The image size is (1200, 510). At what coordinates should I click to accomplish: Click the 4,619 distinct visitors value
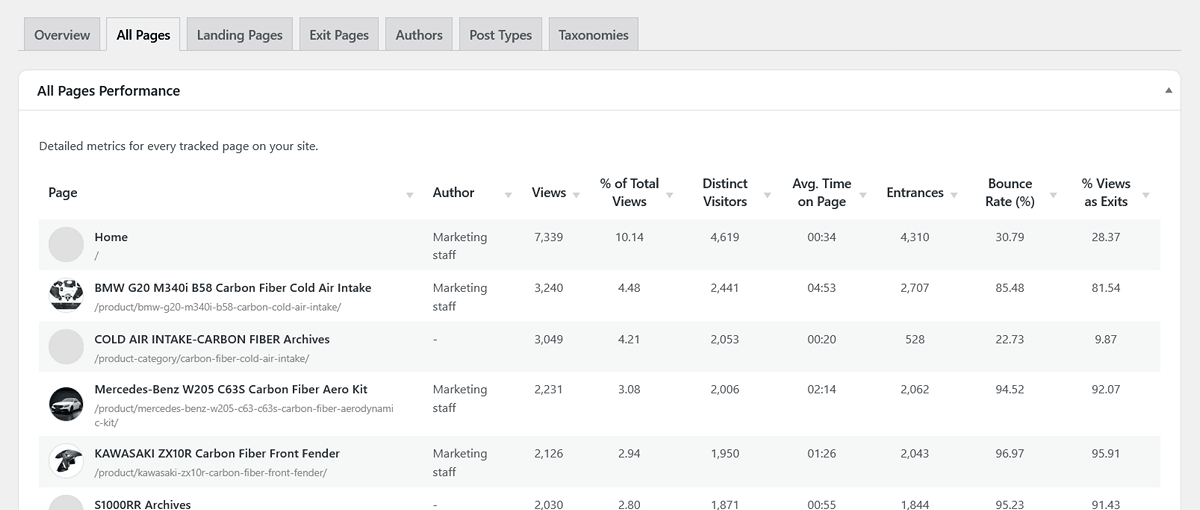pos(725,237)
